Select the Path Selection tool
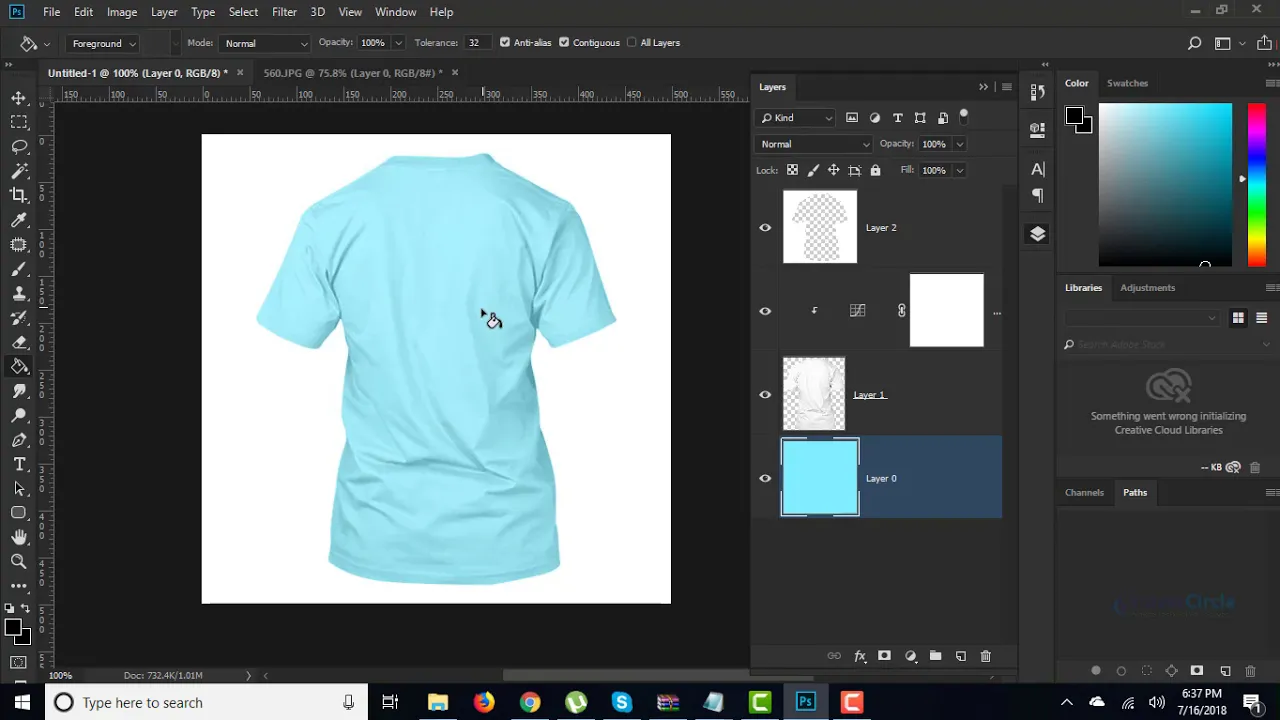Image resolution: width=1280 pixels, height=720 pixels. pos(18,489)
